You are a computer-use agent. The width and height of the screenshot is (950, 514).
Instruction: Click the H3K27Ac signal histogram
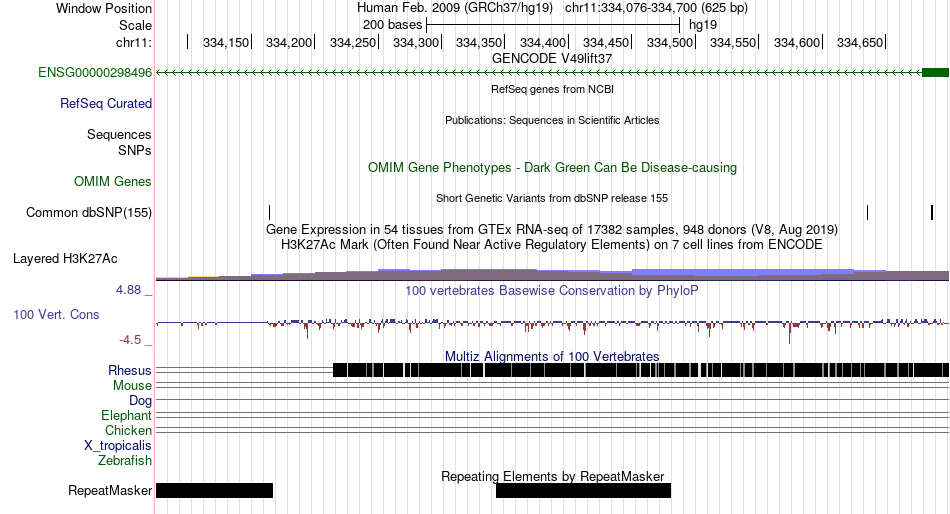pyautogui.click(x=552, y=274)
